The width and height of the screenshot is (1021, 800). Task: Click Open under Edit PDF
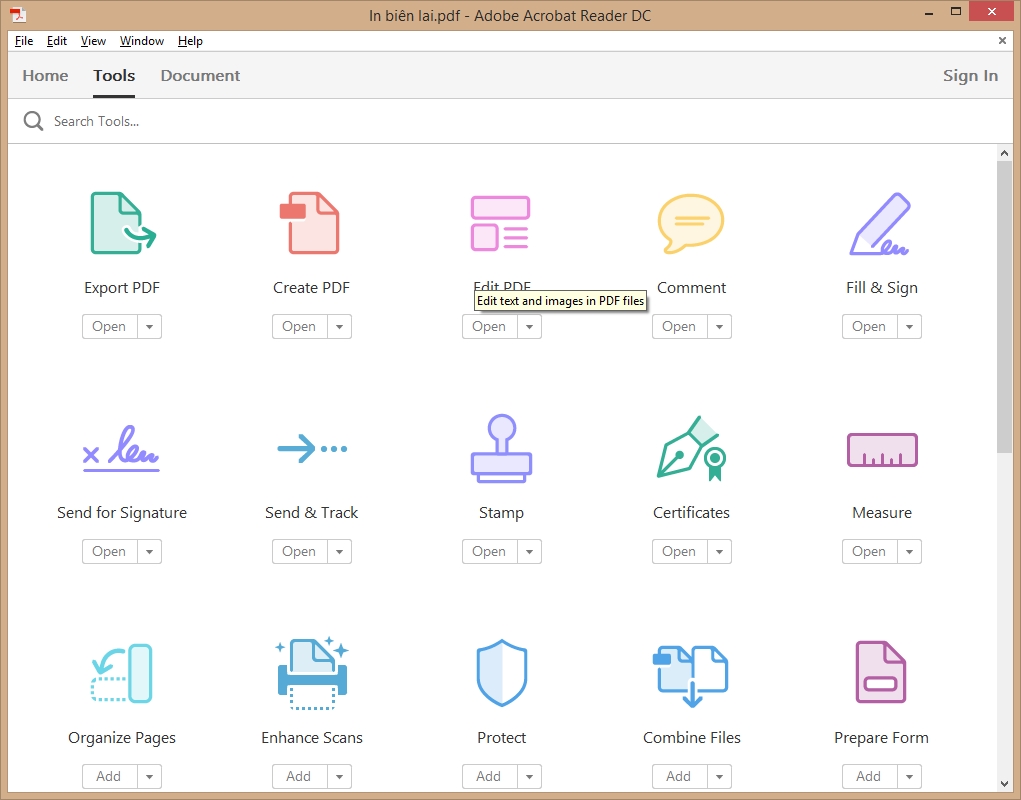(490, 327)
